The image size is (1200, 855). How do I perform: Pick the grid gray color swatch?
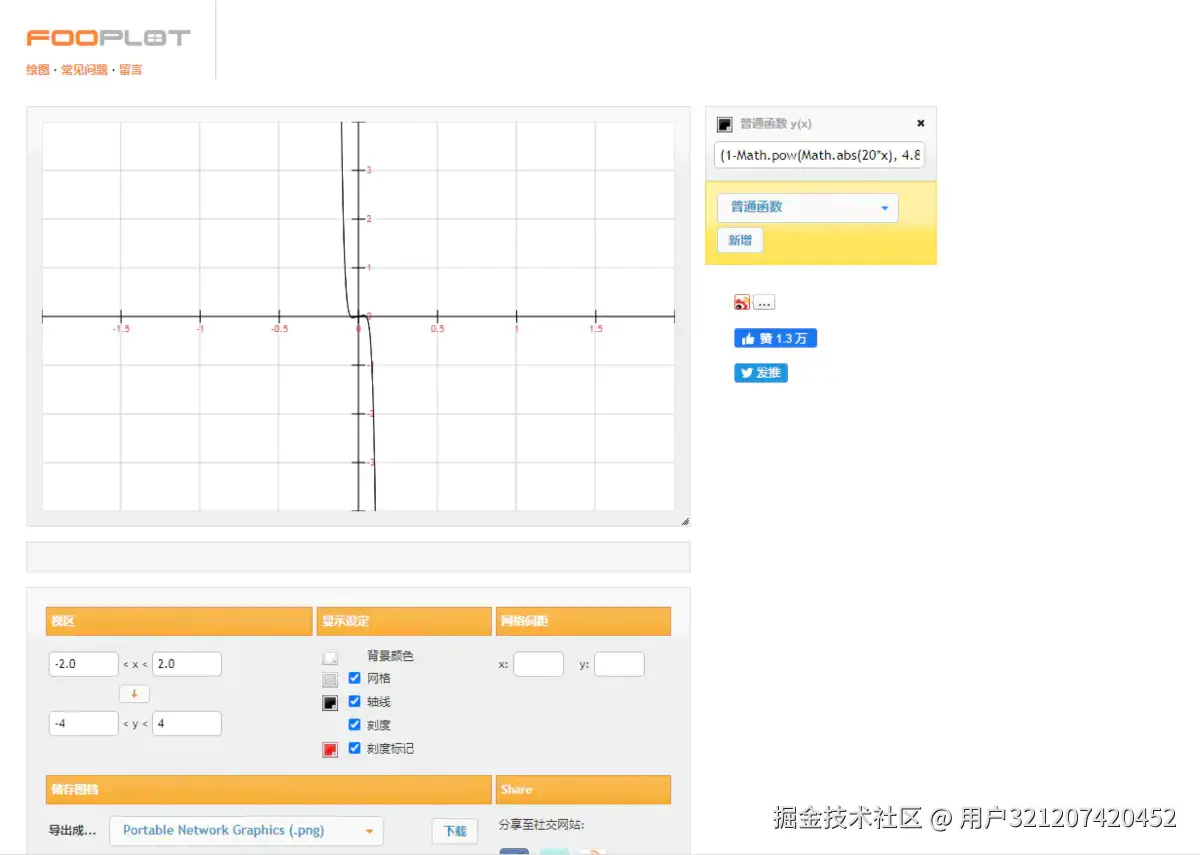(330, 680)
